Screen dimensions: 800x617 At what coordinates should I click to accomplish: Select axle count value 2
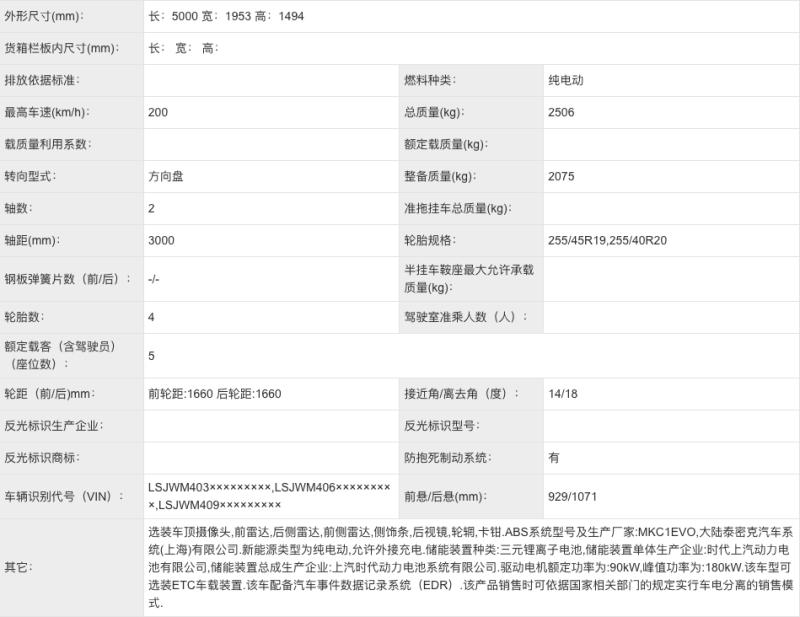(x=152, y=208)
